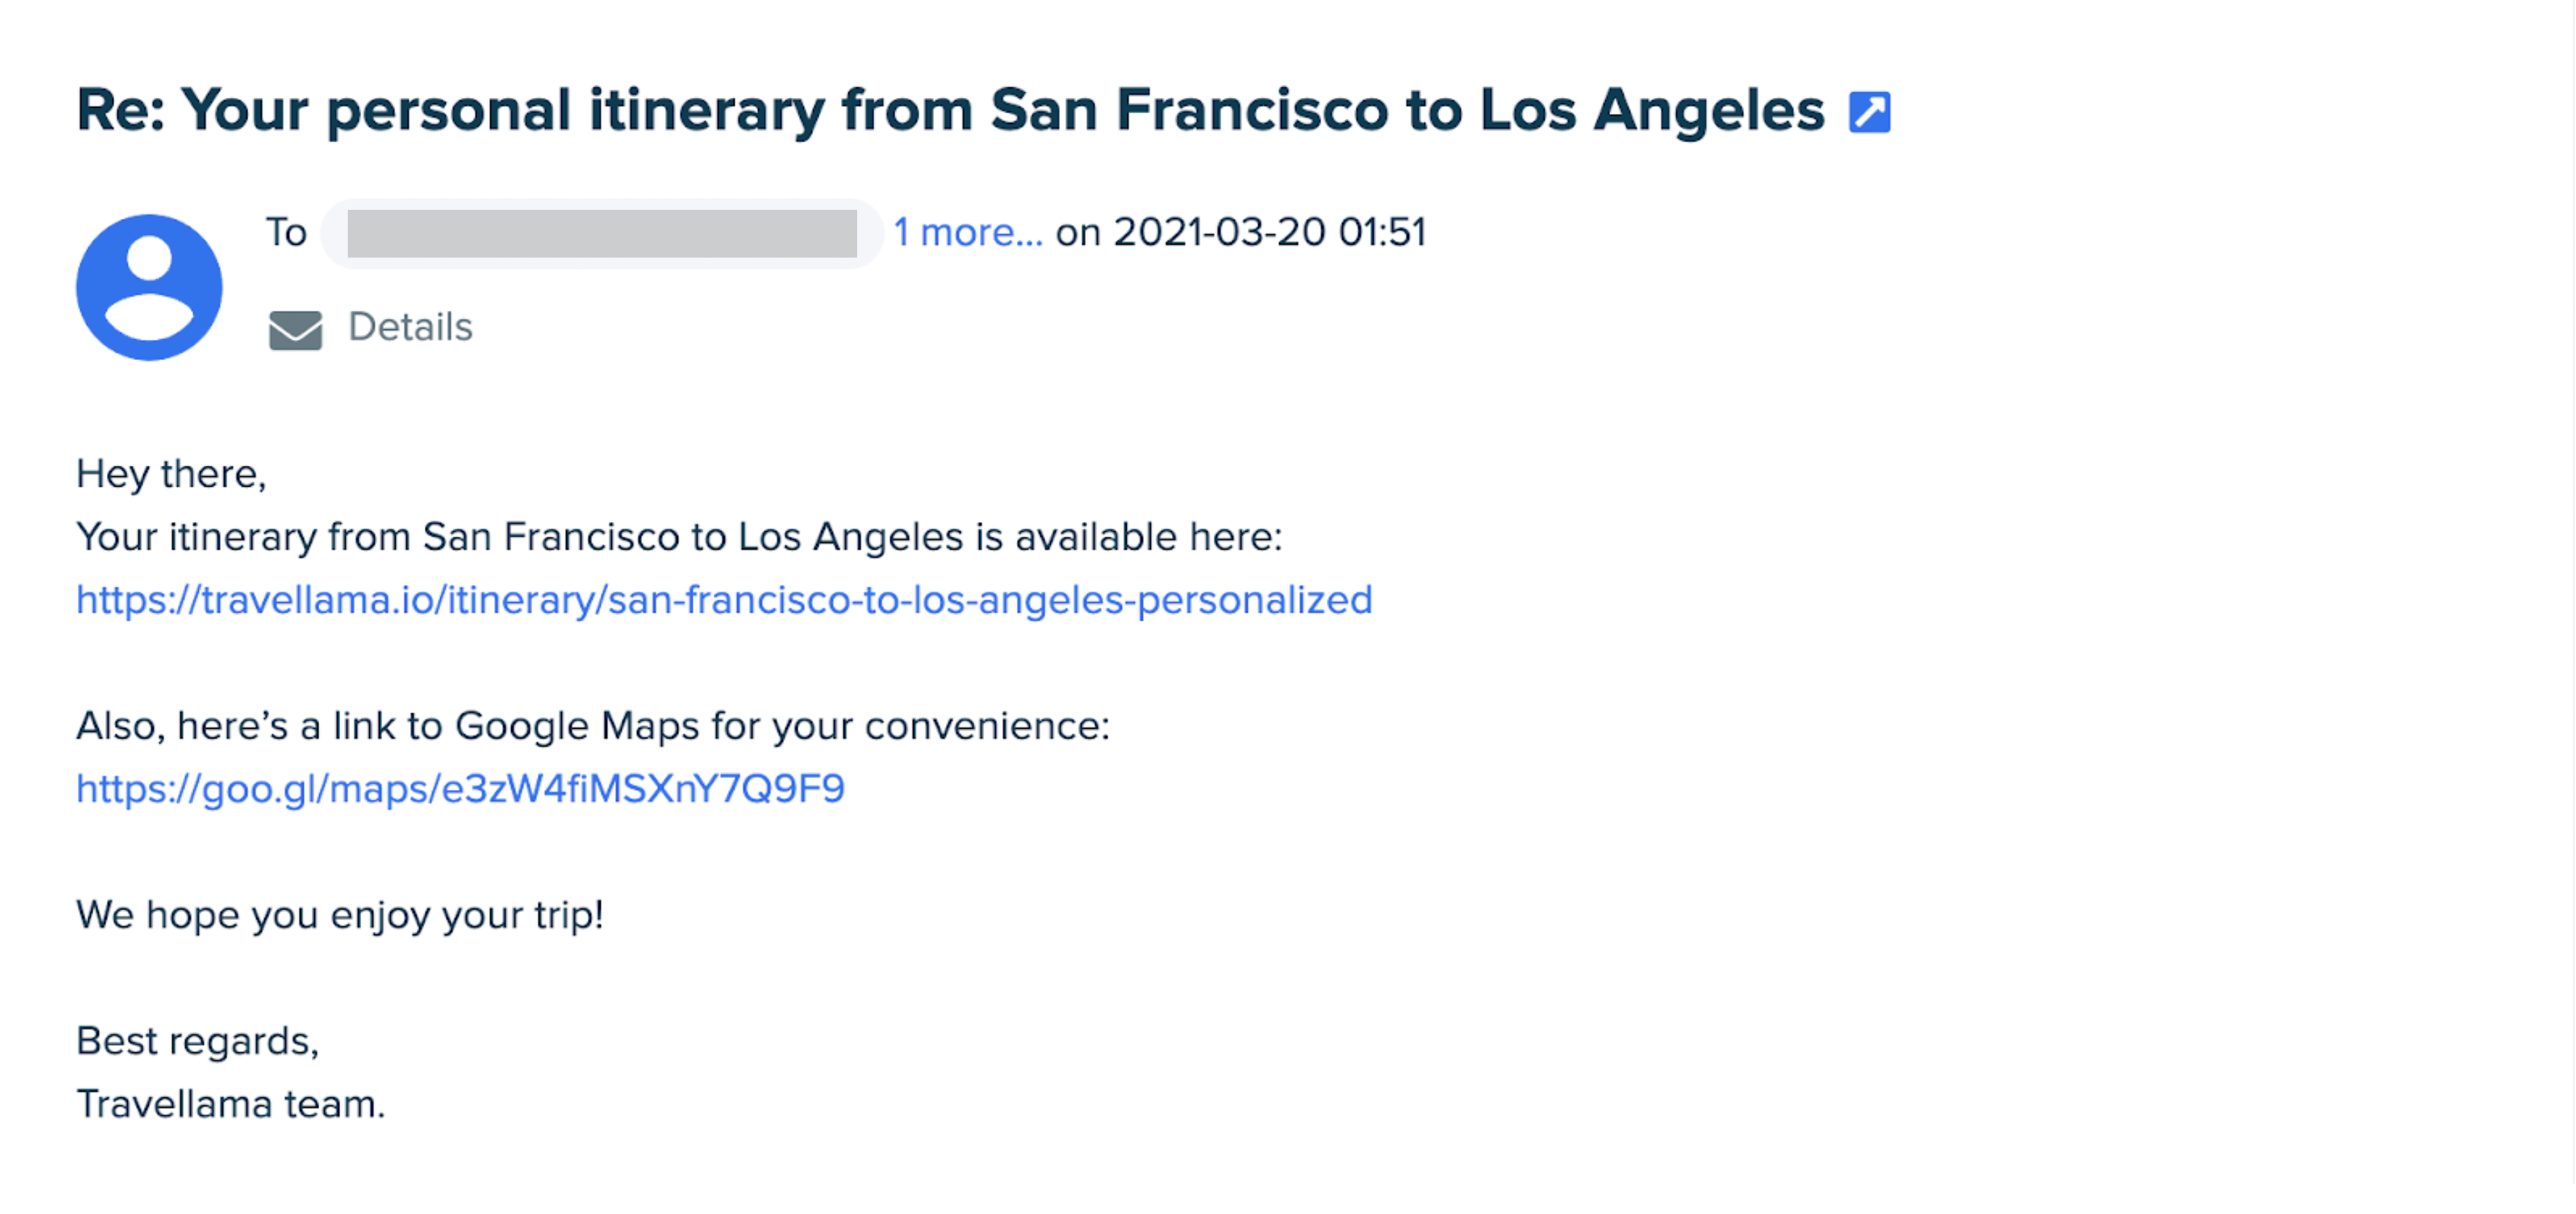Open email in new window icon
This screenshot has height=1214, width=2576.
(x=1868, y=111)
